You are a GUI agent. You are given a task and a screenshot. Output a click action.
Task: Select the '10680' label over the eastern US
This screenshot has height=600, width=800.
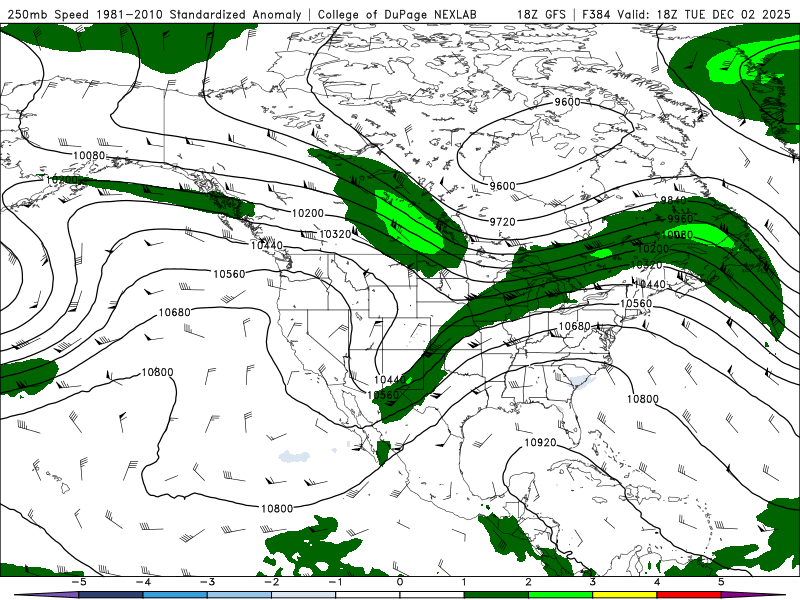(574, 326)
